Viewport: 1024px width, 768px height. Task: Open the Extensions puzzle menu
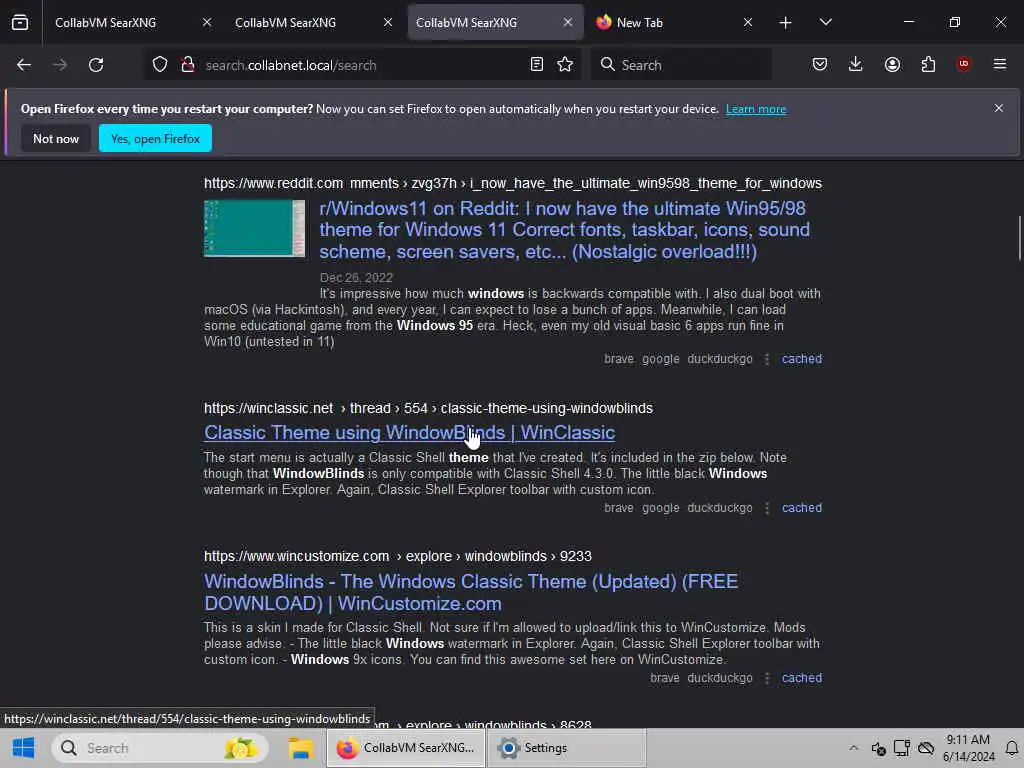tap(928, 65)
